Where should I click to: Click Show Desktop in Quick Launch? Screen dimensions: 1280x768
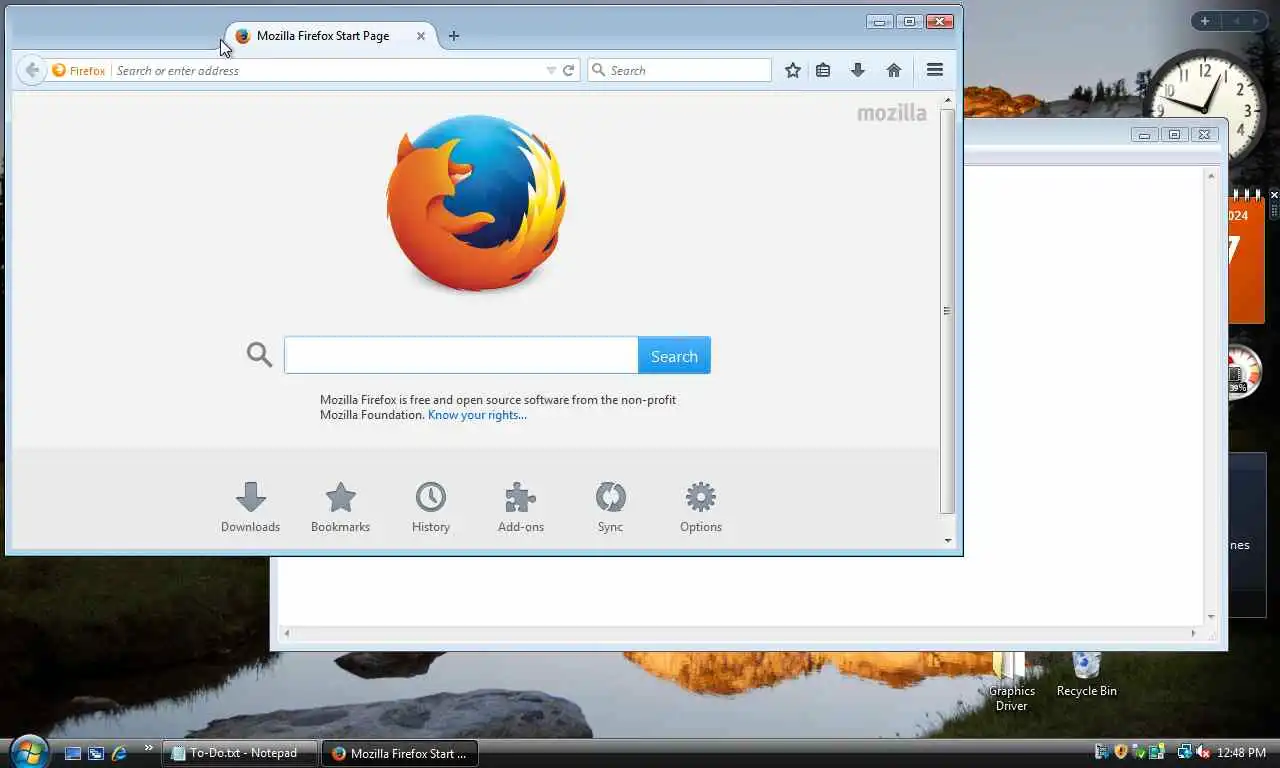click(x=73, y=753)
